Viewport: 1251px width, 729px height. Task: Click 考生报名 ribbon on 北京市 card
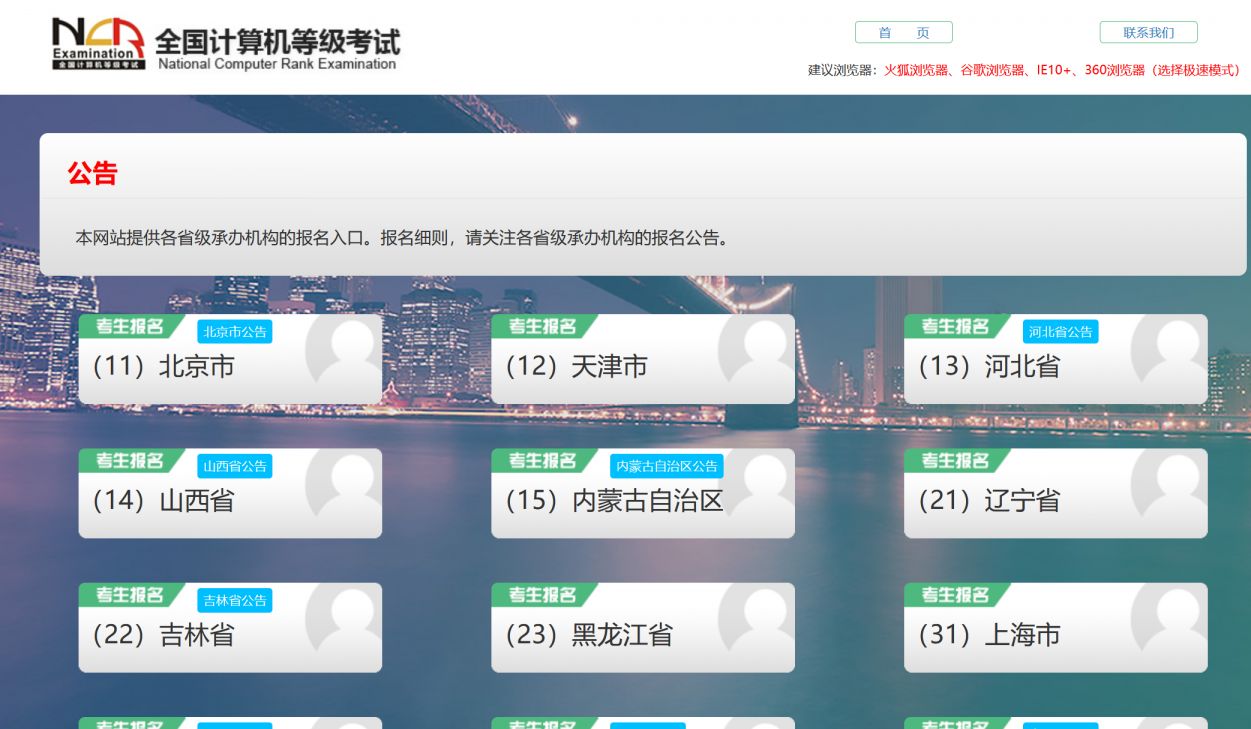click(x=130, y=326)
